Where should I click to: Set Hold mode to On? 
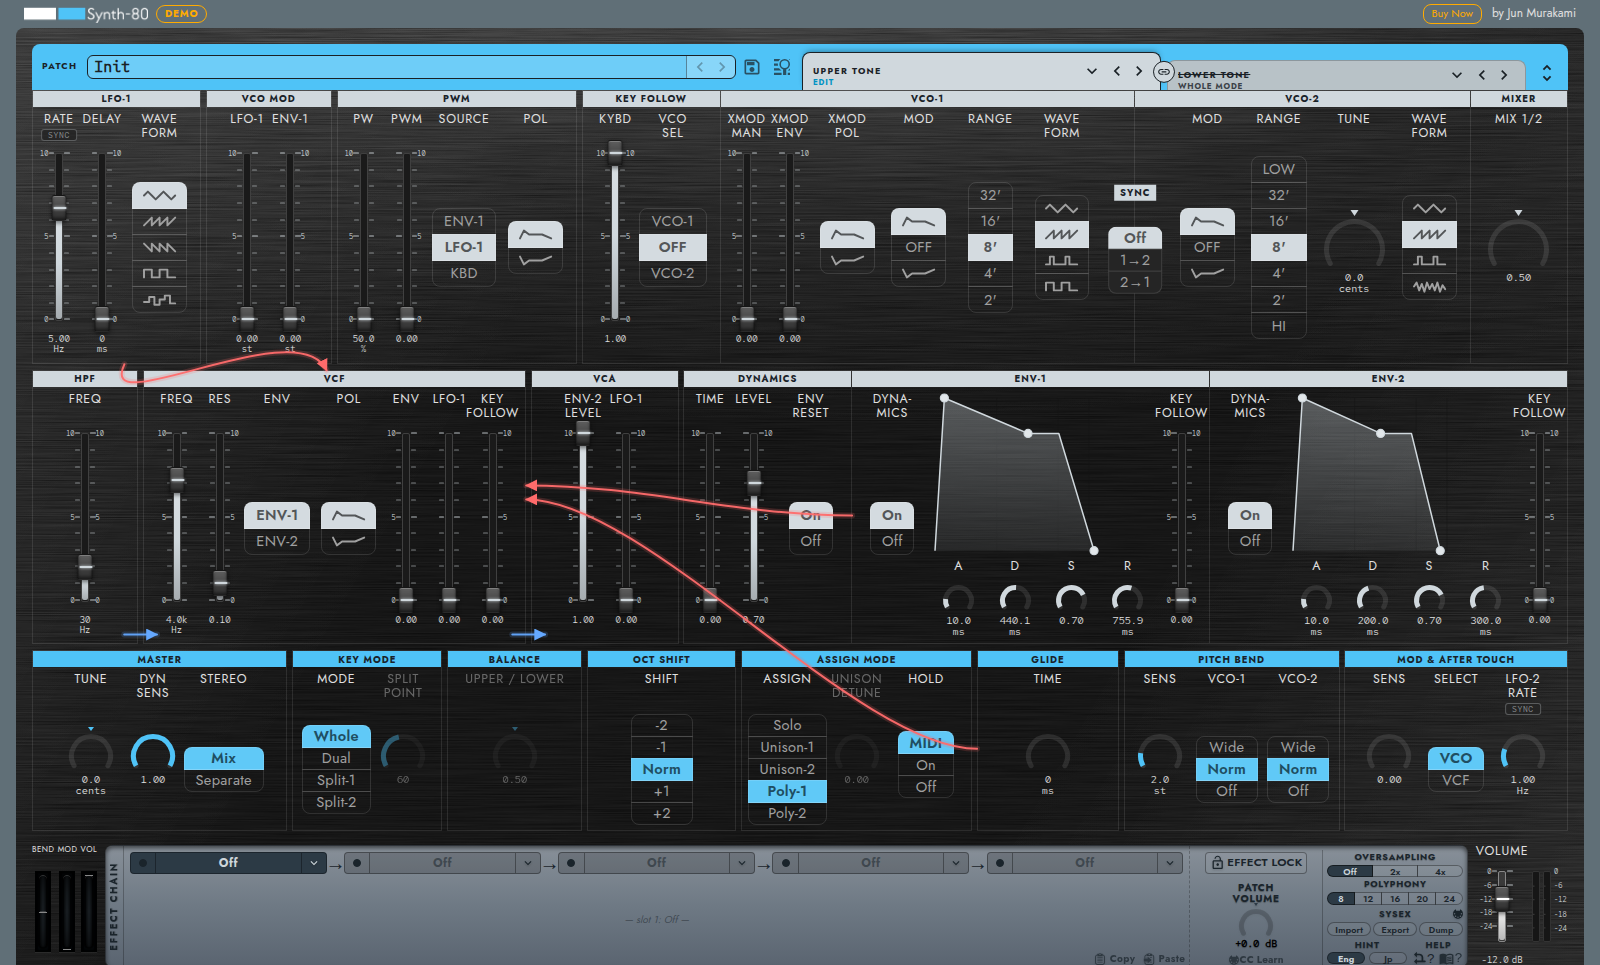[926, 765]
